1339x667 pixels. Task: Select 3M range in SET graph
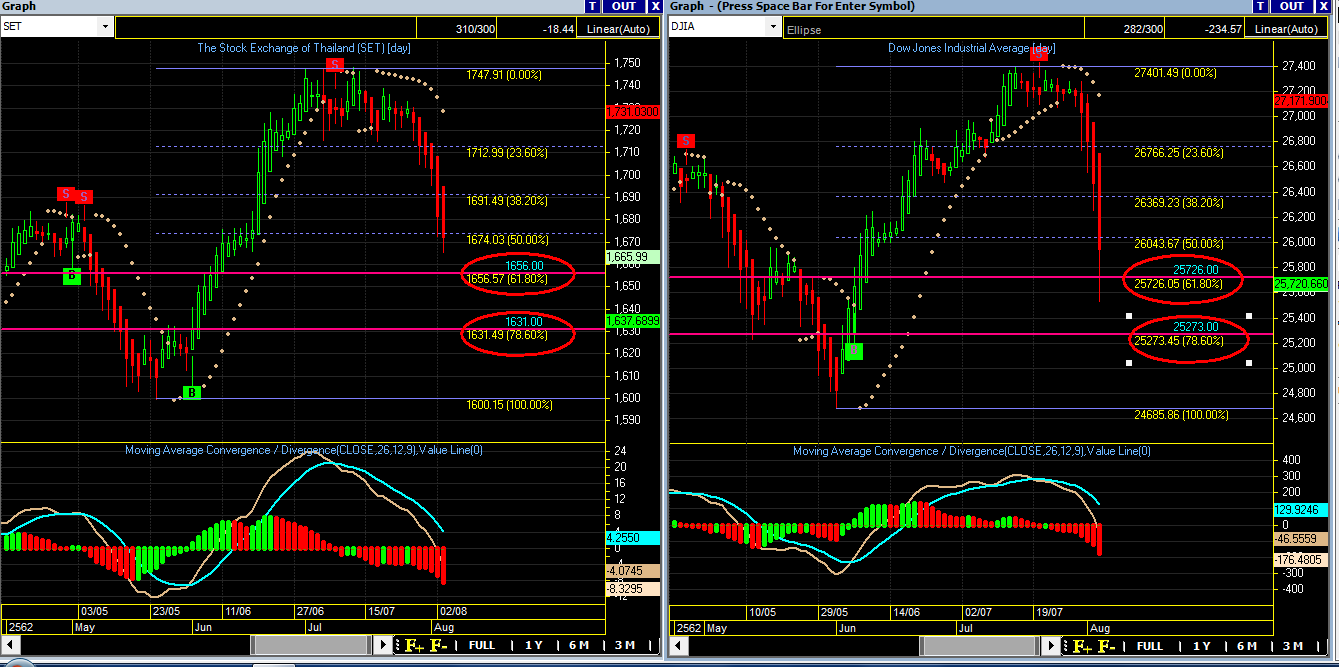[624, 646]
